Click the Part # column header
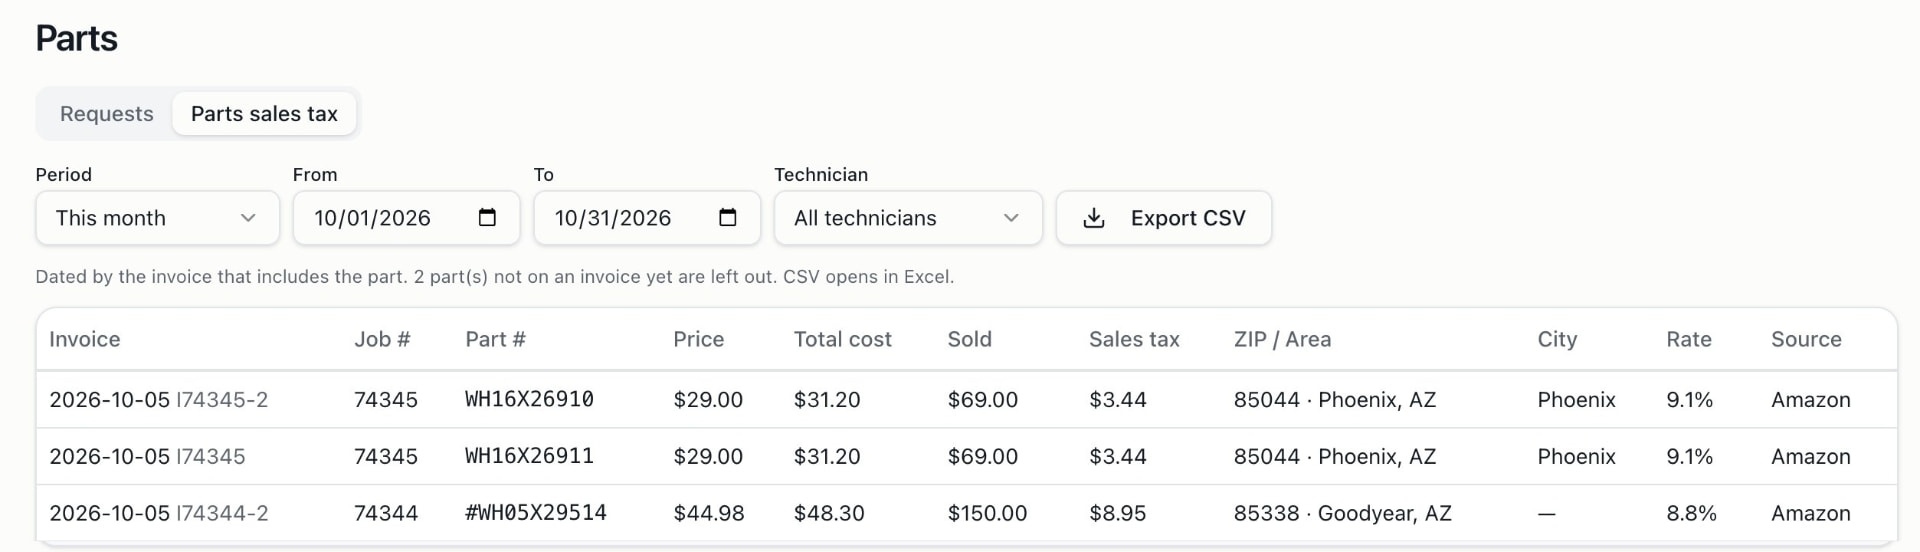The height and width of the screenshot is (552, 1920). click(495, 339)
